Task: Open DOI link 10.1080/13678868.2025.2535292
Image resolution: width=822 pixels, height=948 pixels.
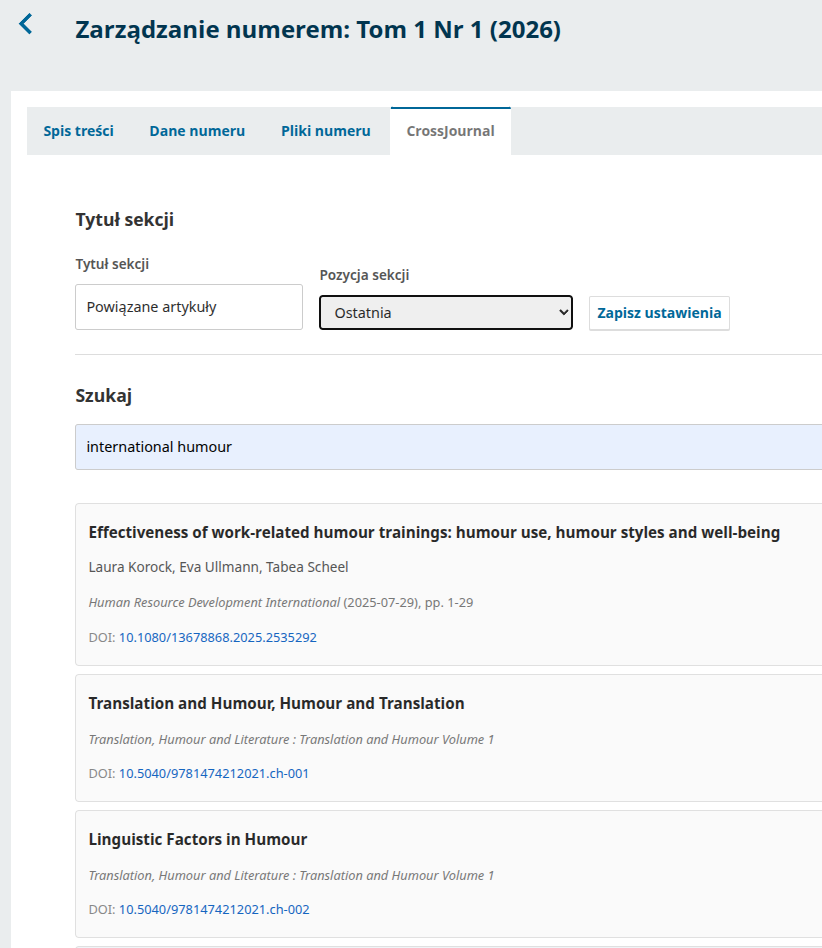Action: pos(218,637)
